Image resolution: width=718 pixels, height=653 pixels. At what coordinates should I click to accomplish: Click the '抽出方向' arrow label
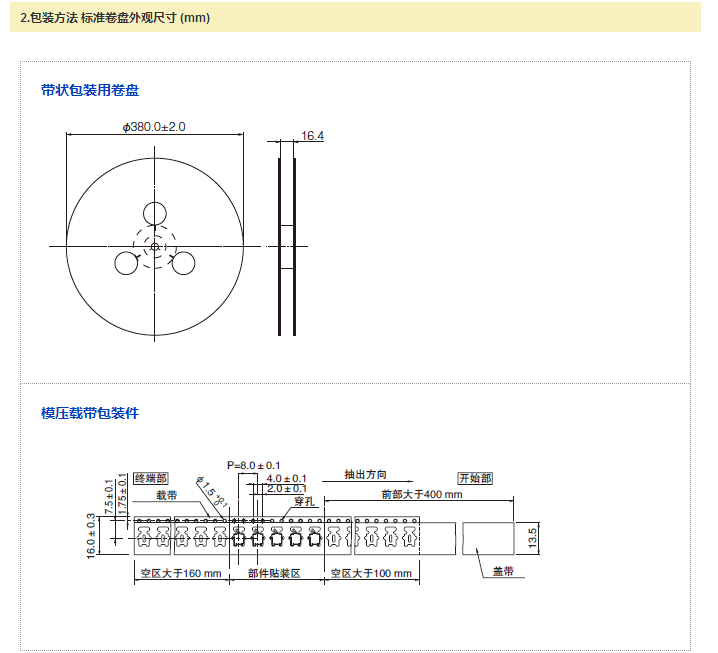pyautogui.click(x=364, y=475)
